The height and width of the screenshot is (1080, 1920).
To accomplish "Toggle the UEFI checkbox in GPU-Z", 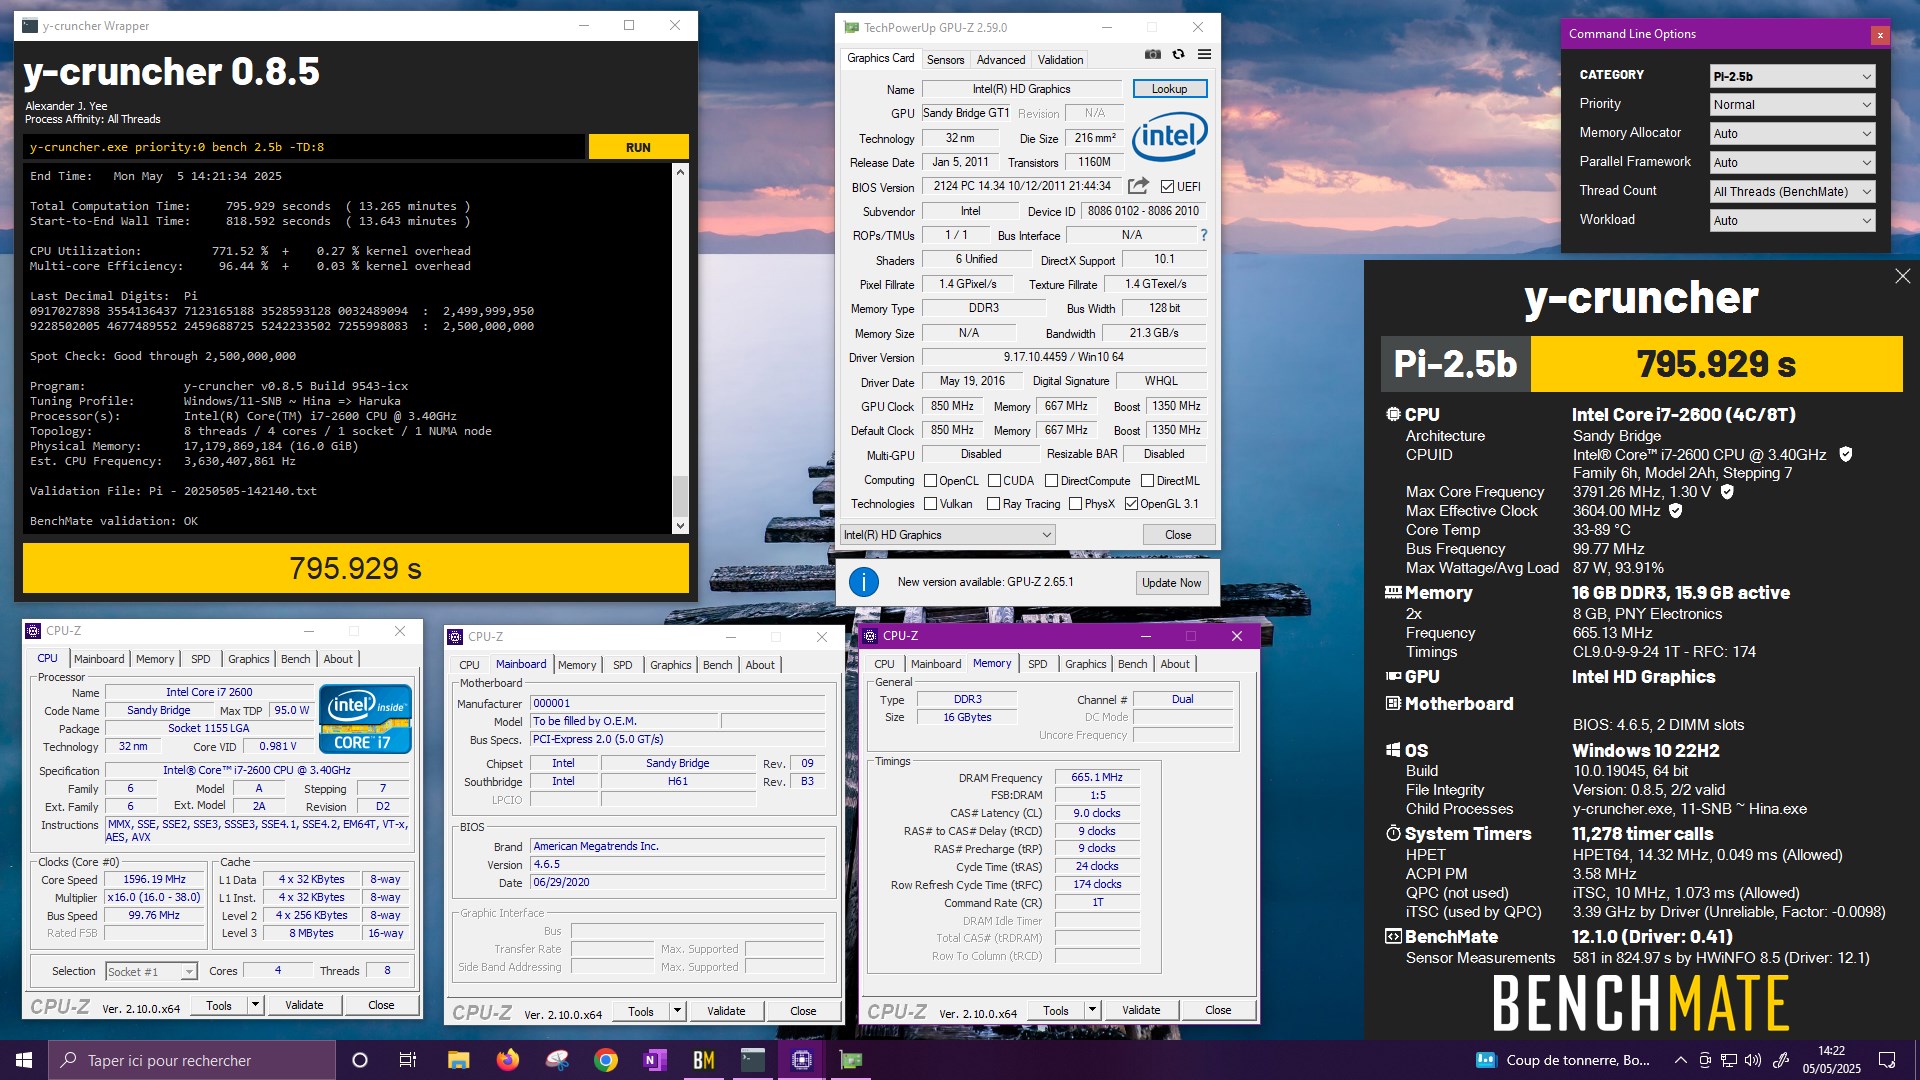I will pos(1167,186).
